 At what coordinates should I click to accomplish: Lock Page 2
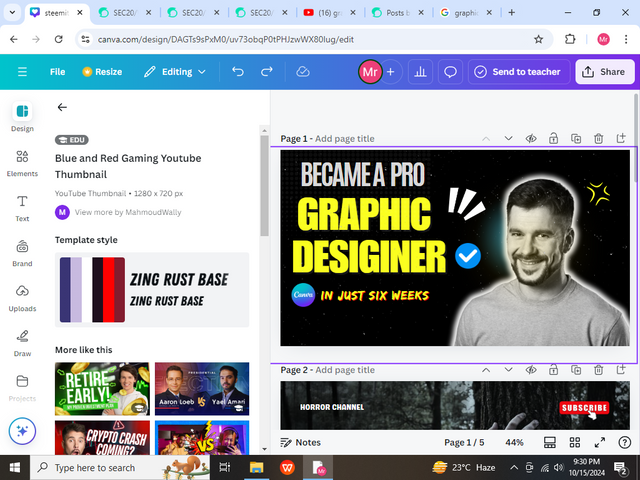click(x=553, y=370)
